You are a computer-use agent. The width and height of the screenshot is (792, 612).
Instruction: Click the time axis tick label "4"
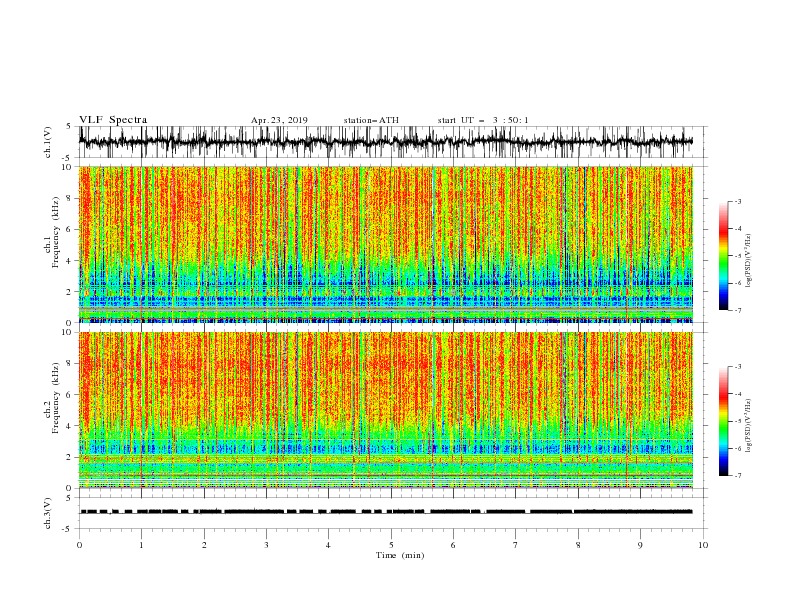(x=328, y=545)
